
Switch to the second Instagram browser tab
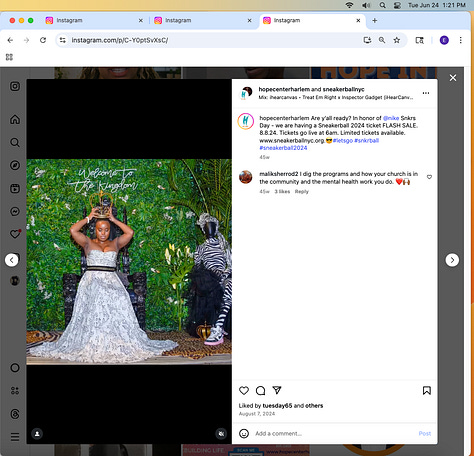coord(203,20)
